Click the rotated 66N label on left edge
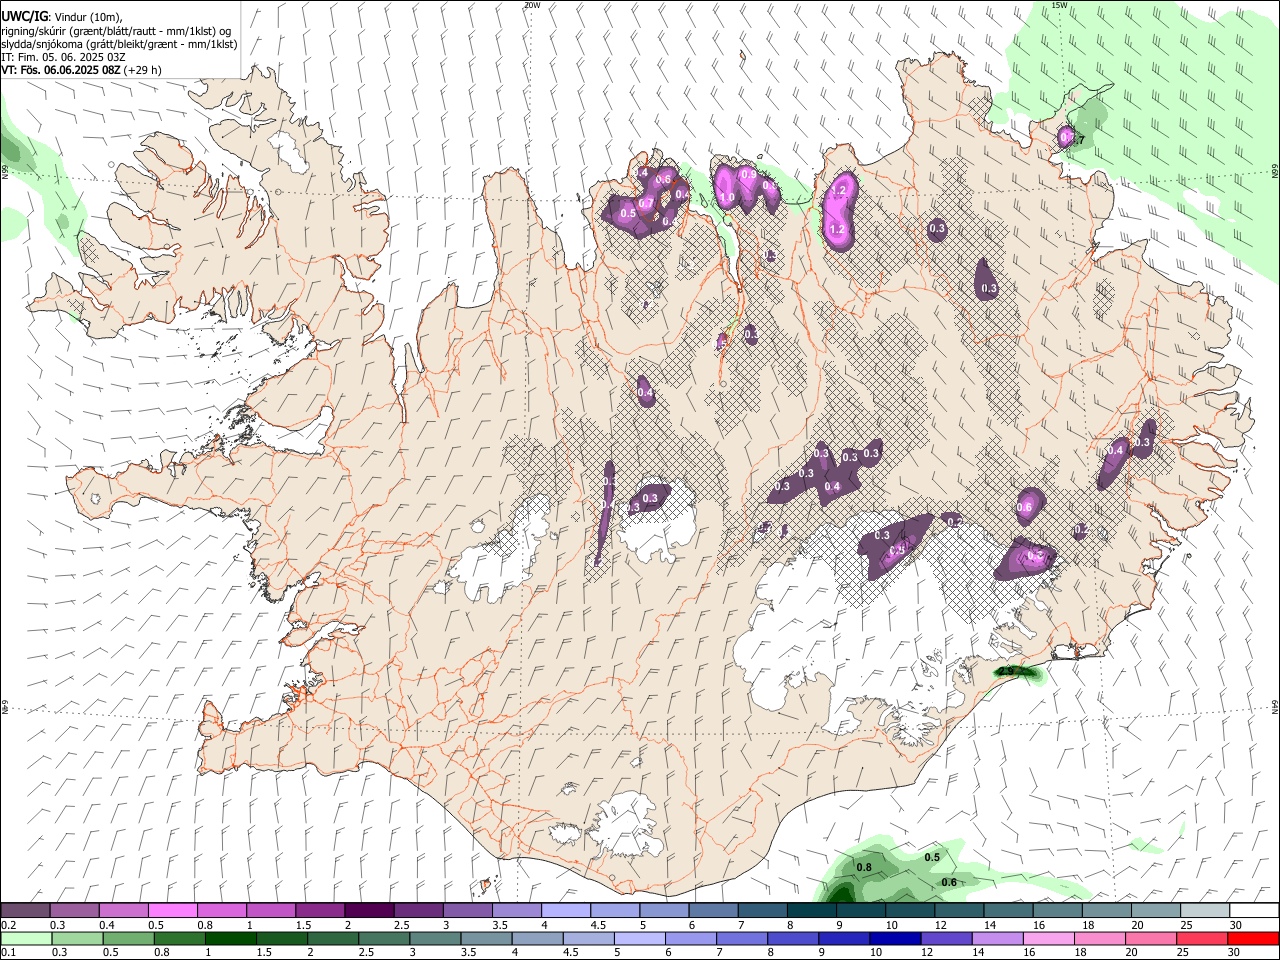The width and height of the screenshot is (1280, 960). pyautogui.click(x=5, y=172)
